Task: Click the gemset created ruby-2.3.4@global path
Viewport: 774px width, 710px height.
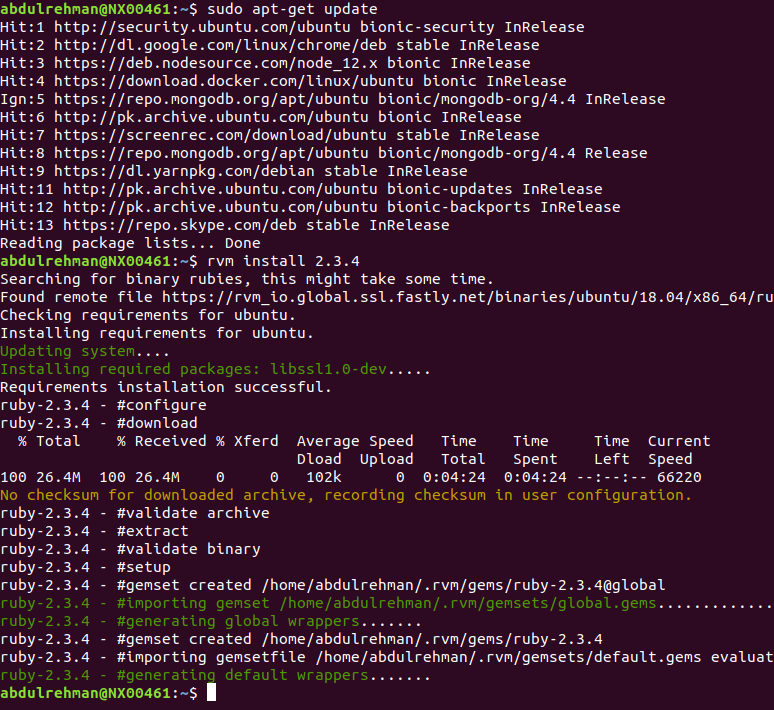Action: pos(463,586)
